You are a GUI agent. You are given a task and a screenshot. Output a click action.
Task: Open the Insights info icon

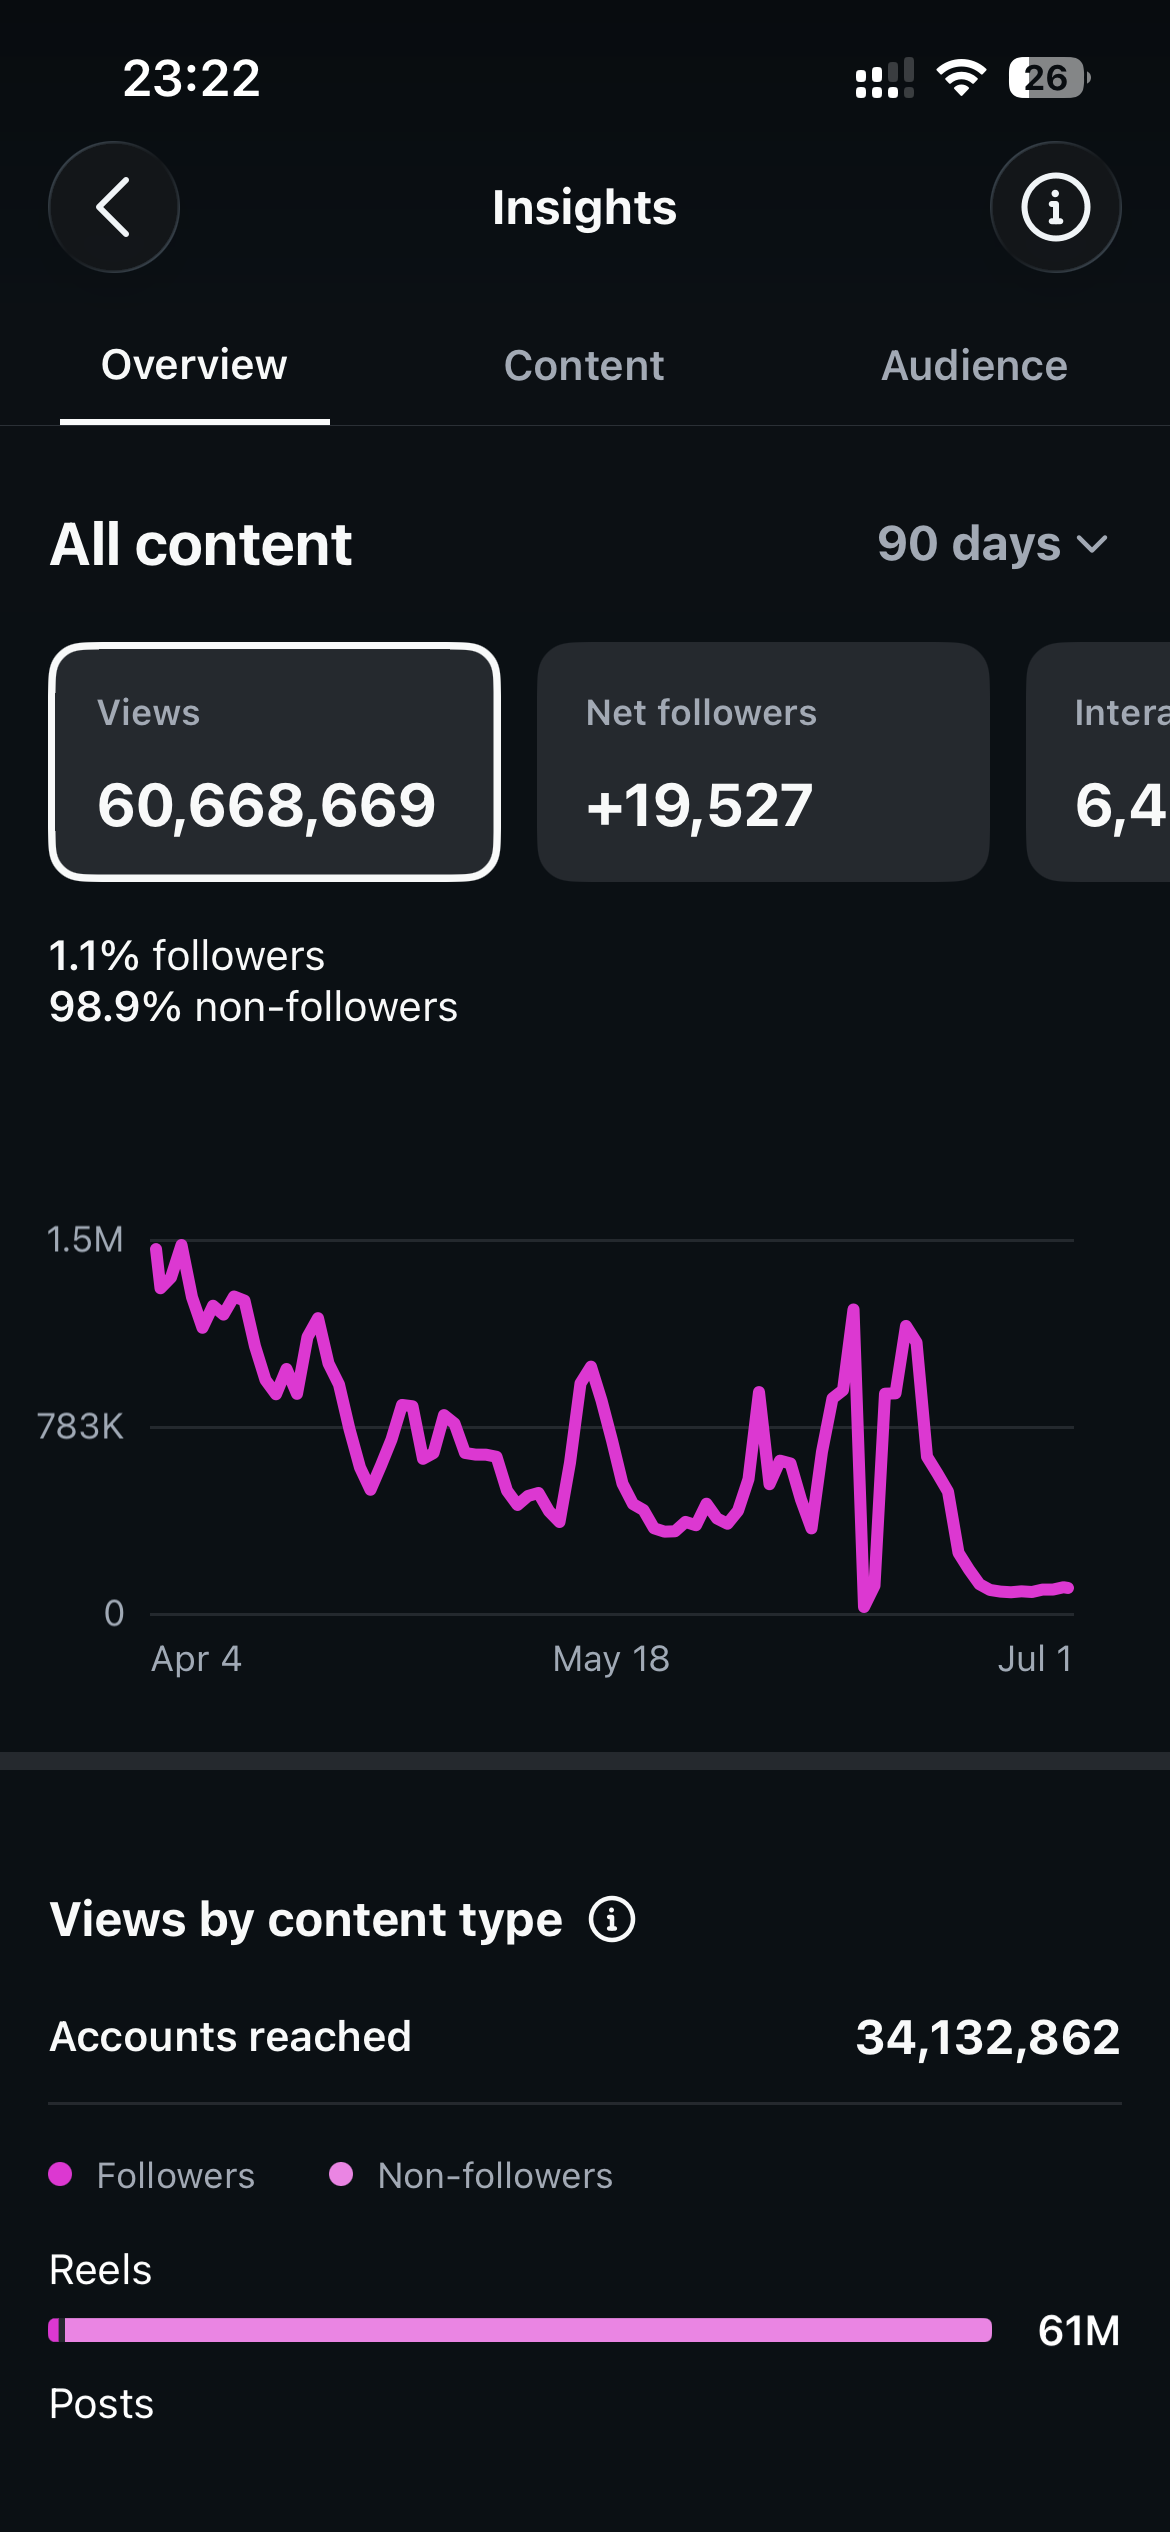[x=1055, y=207]
